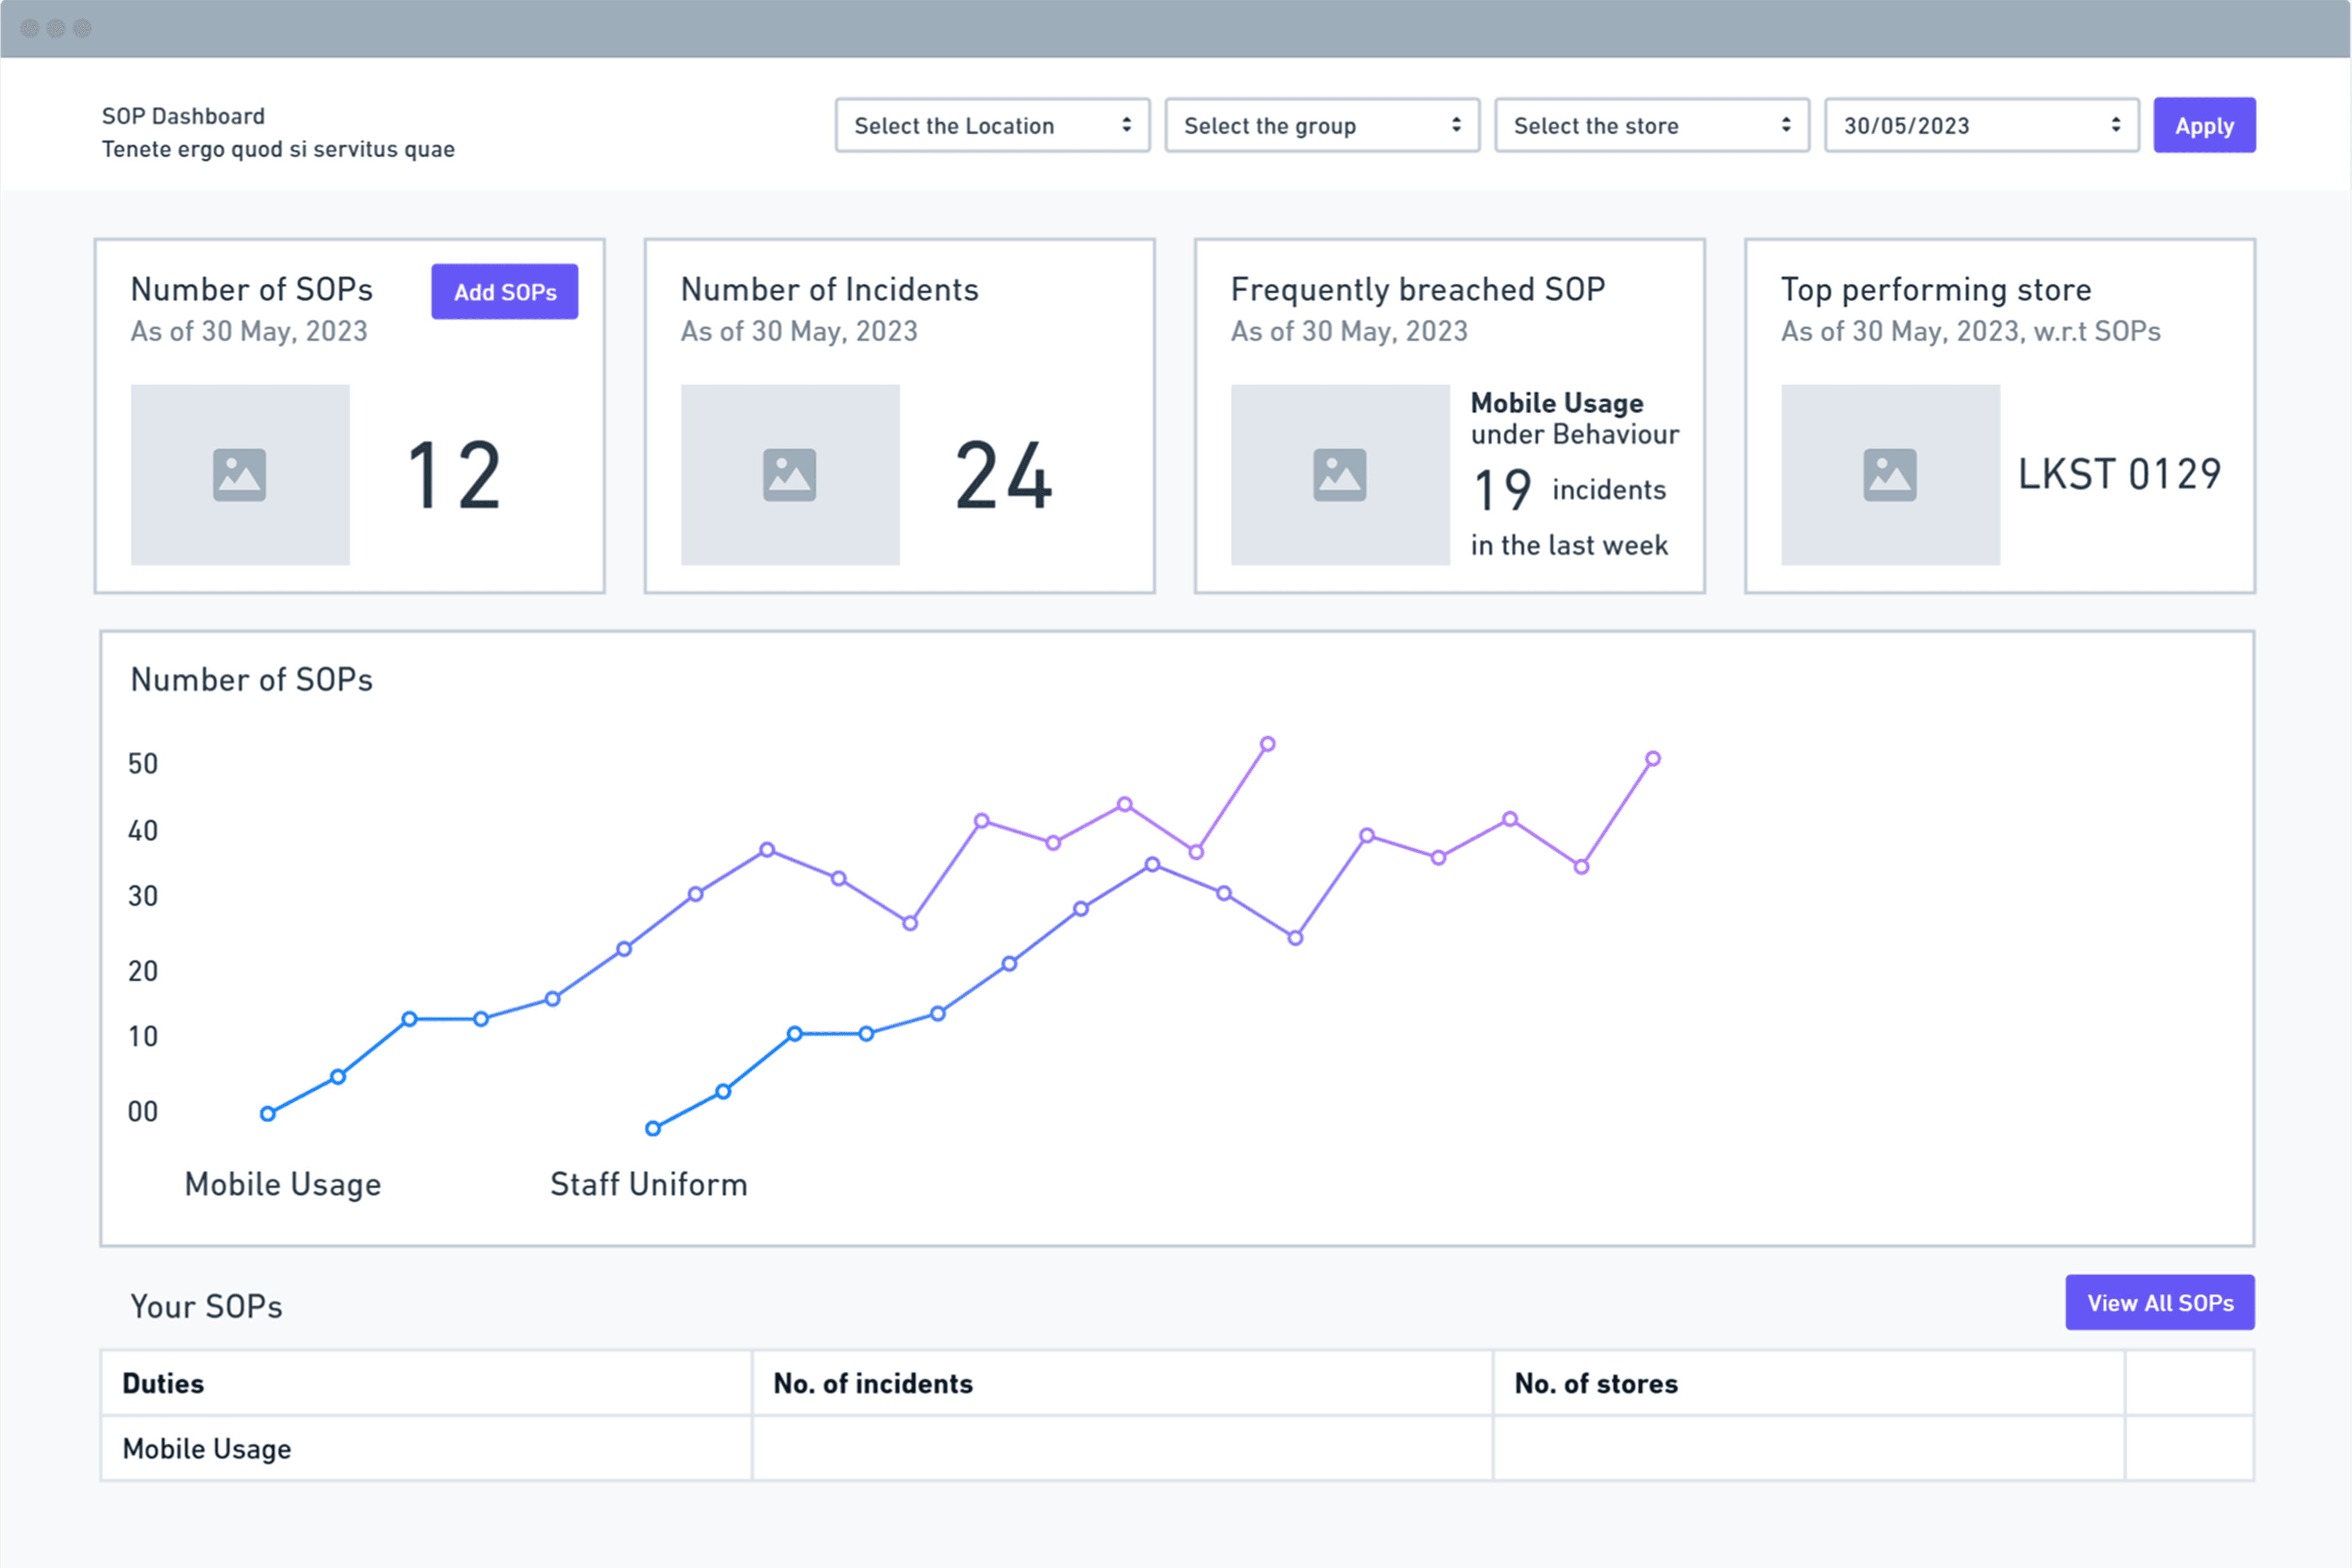Click the y-axis label 30
Viewport: 2352px width, 1568px height.
pyautogui.click(x=143, y=896)
